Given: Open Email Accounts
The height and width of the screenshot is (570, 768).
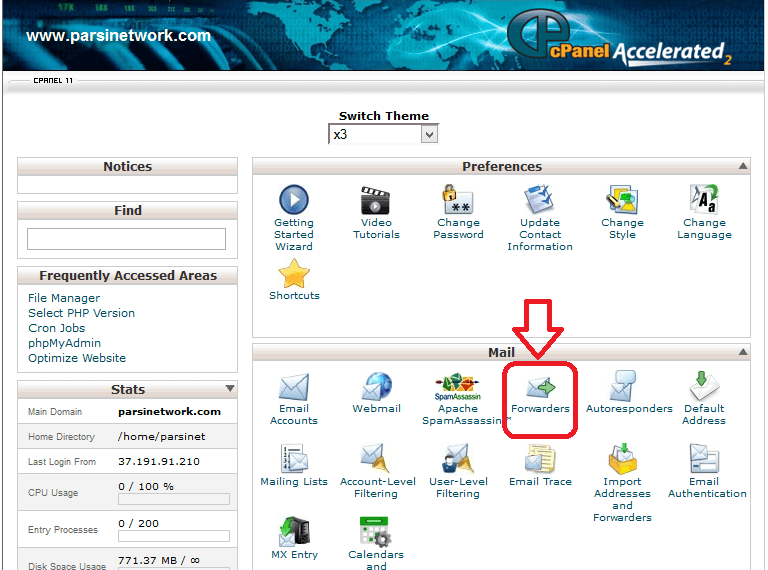Looking at the screenshot, I should pyautogui.click(x=294, y=389).
